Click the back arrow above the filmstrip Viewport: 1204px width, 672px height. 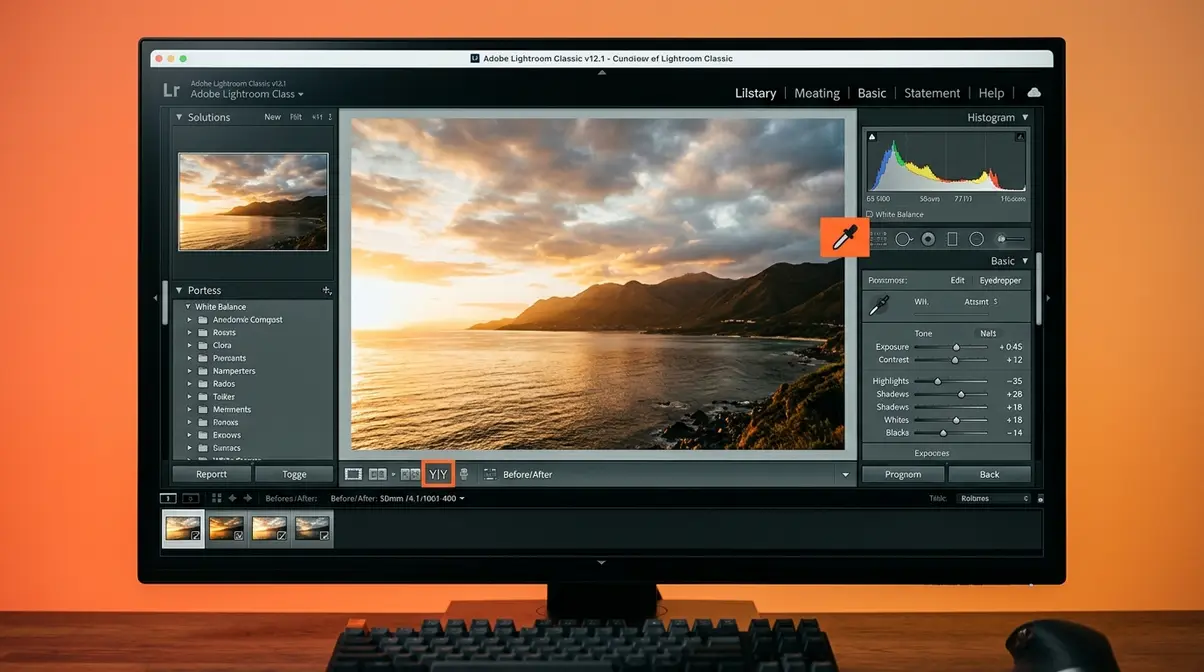[232, 498]
